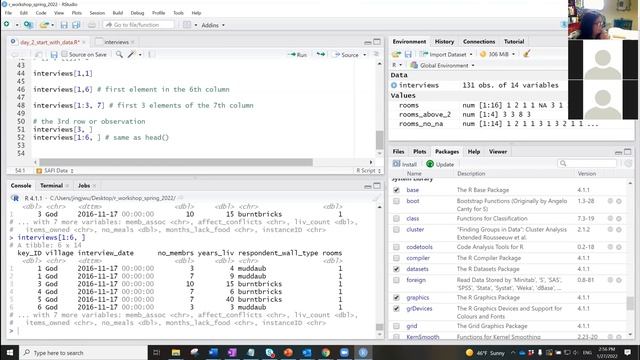This screenshot has width=640, height=360.
Task: Click the Run button in editor
Action: tap(298, 55)
